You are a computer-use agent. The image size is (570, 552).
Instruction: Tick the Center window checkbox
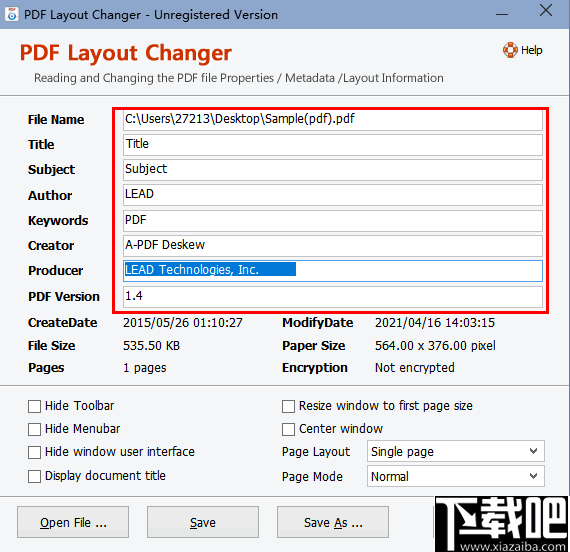click(288, 429)
